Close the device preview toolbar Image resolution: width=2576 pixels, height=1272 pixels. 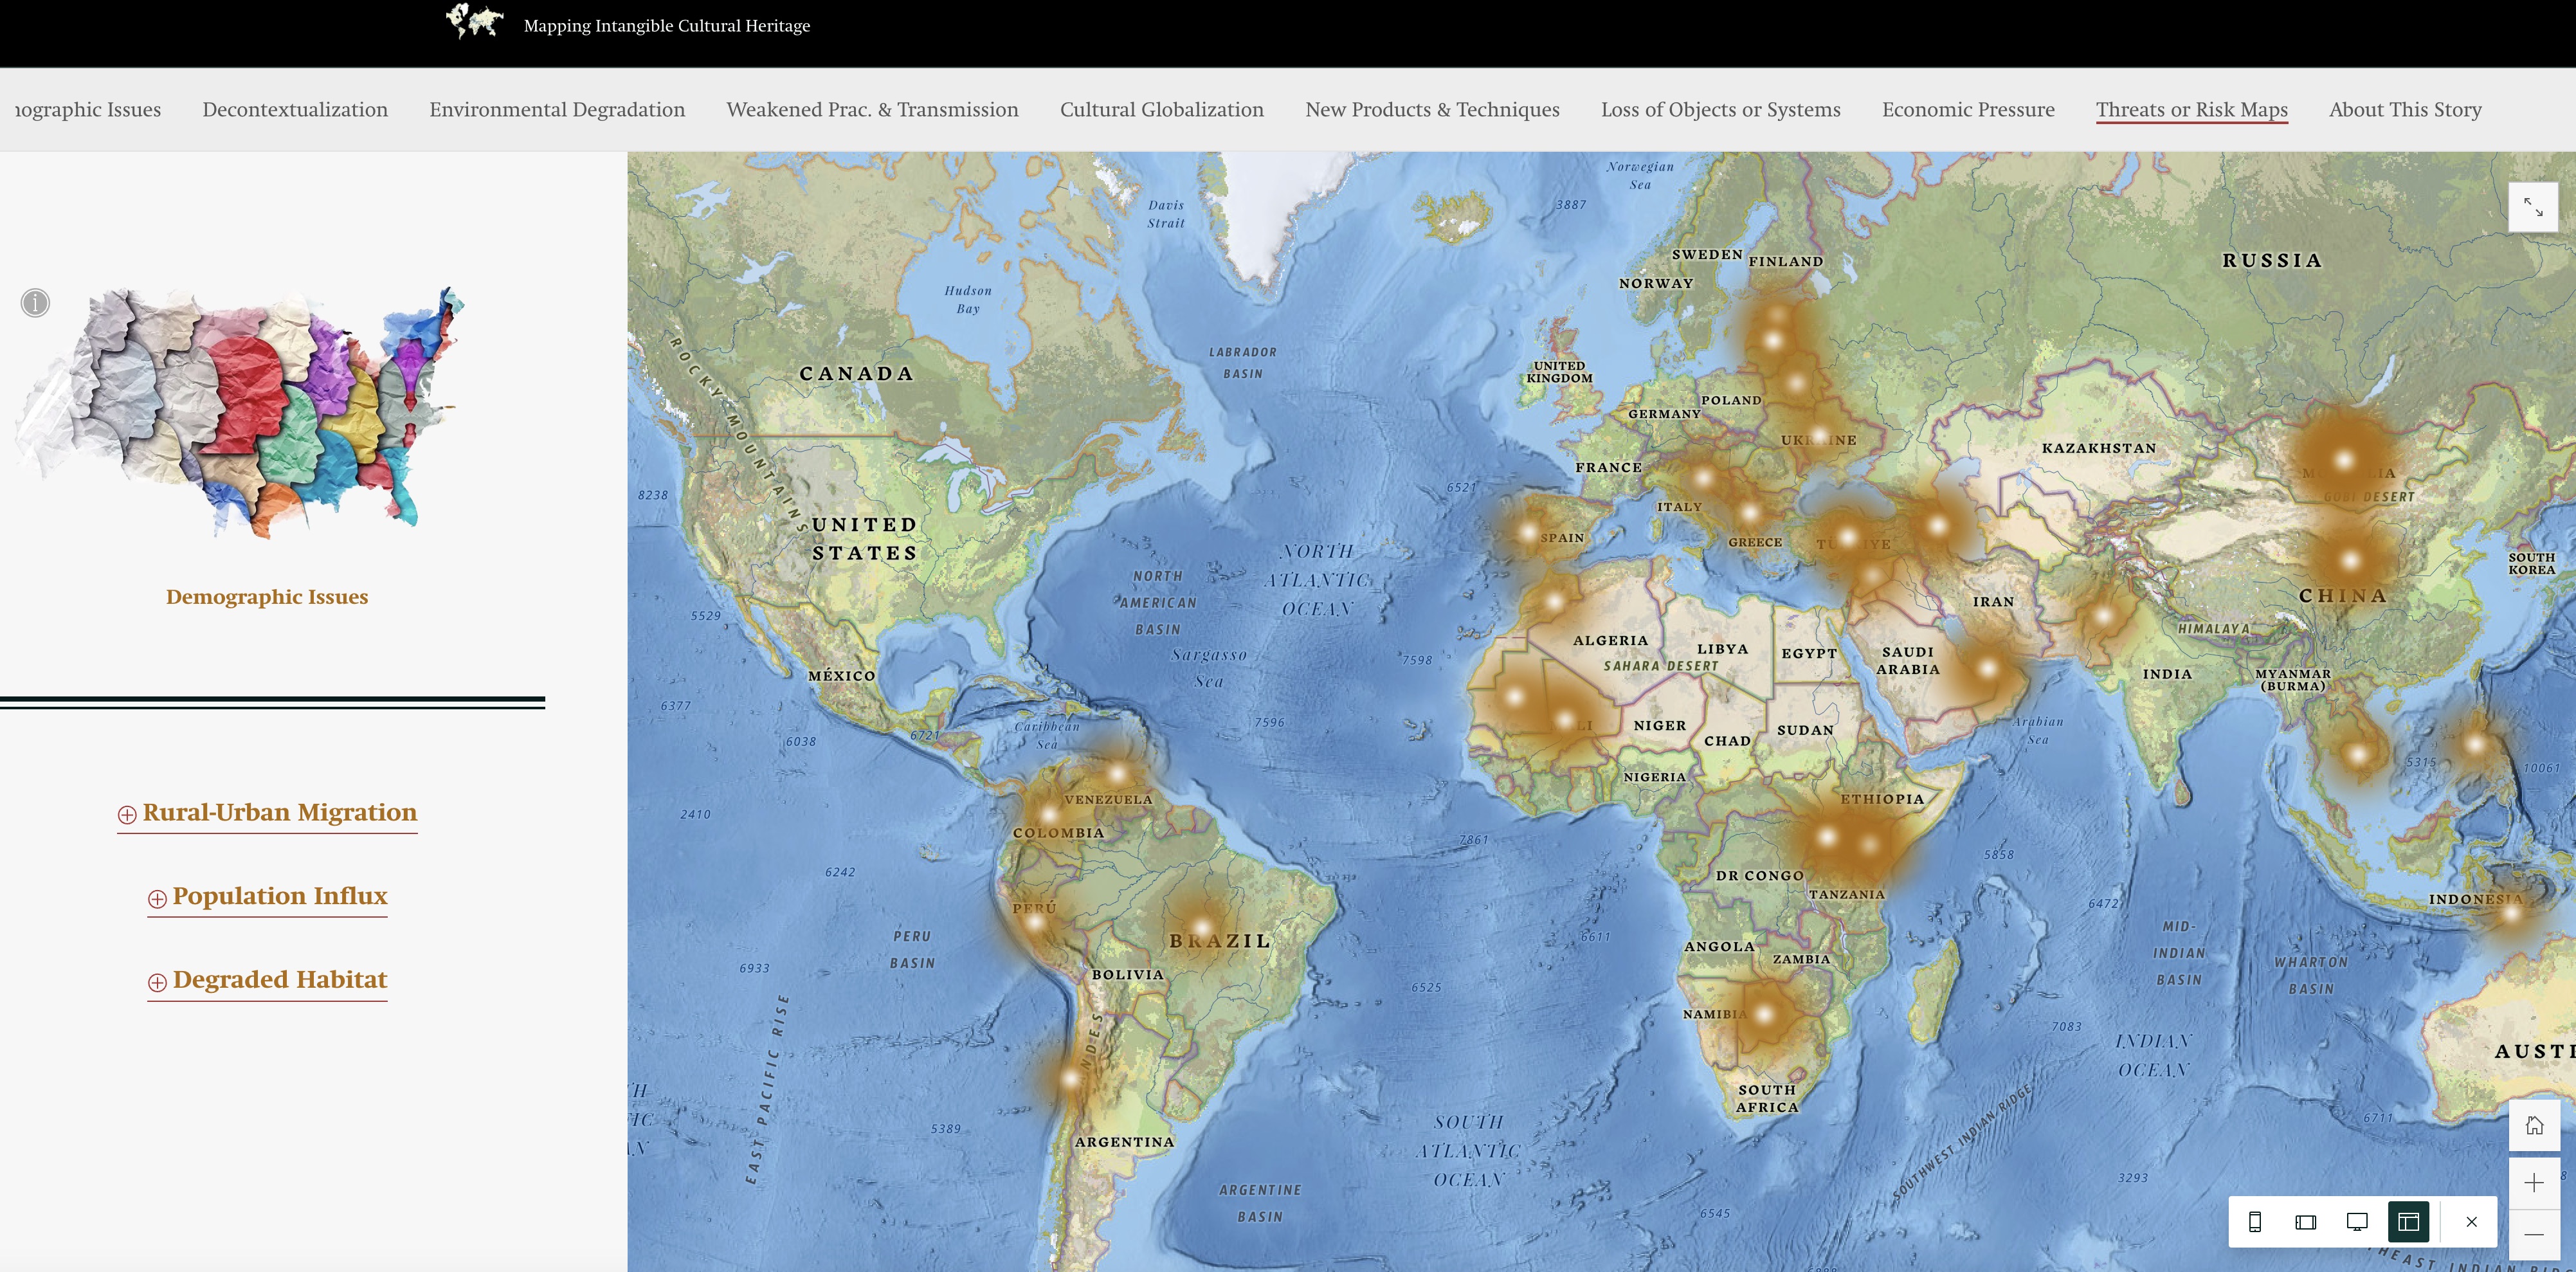coord(2471,1221)
